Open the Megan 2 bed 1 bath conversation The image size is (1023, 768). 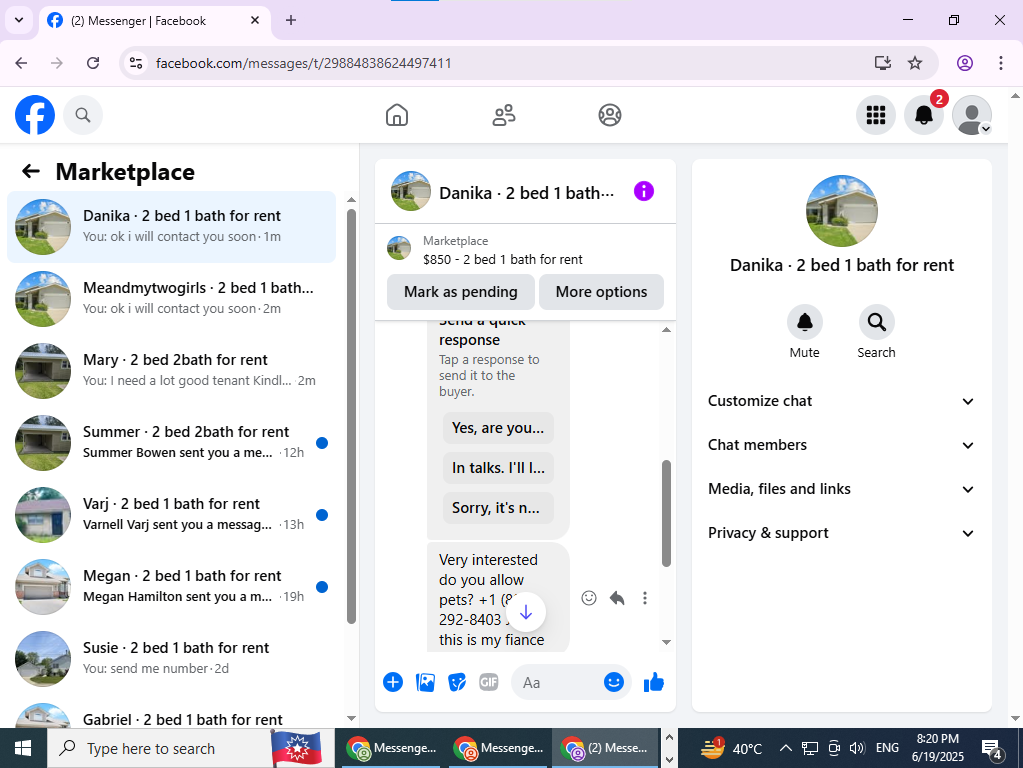click(x=172, y=587)
